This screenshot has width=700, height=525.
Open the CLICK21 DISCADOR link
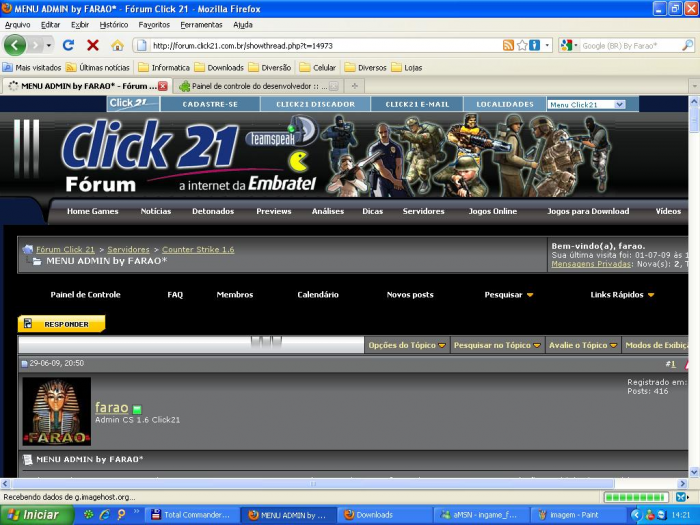[x=315, y=104]
